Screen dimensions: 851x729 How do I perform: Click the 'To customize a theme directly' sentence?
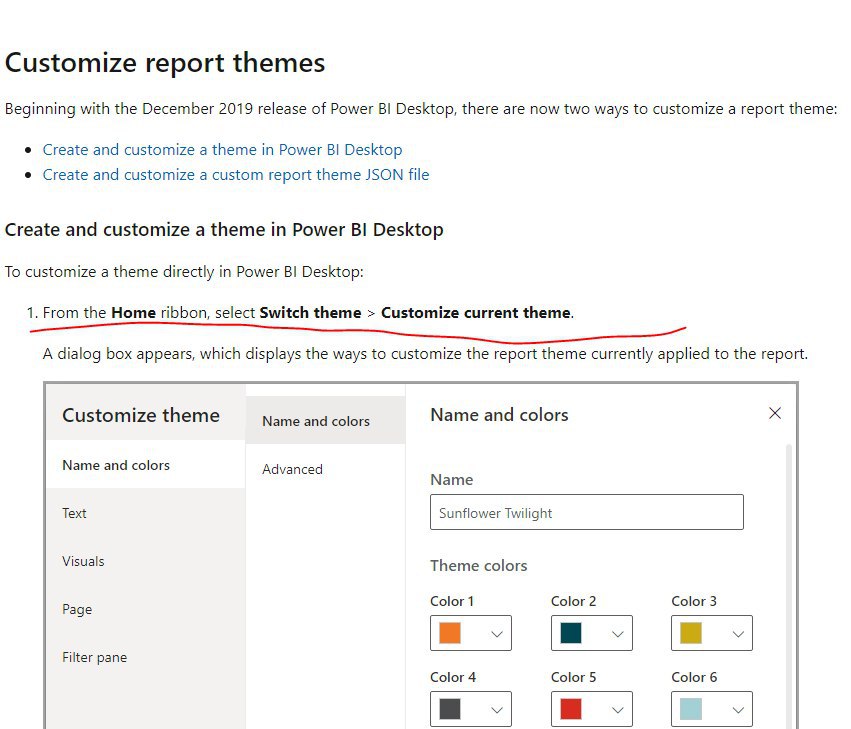click(184, 271)
